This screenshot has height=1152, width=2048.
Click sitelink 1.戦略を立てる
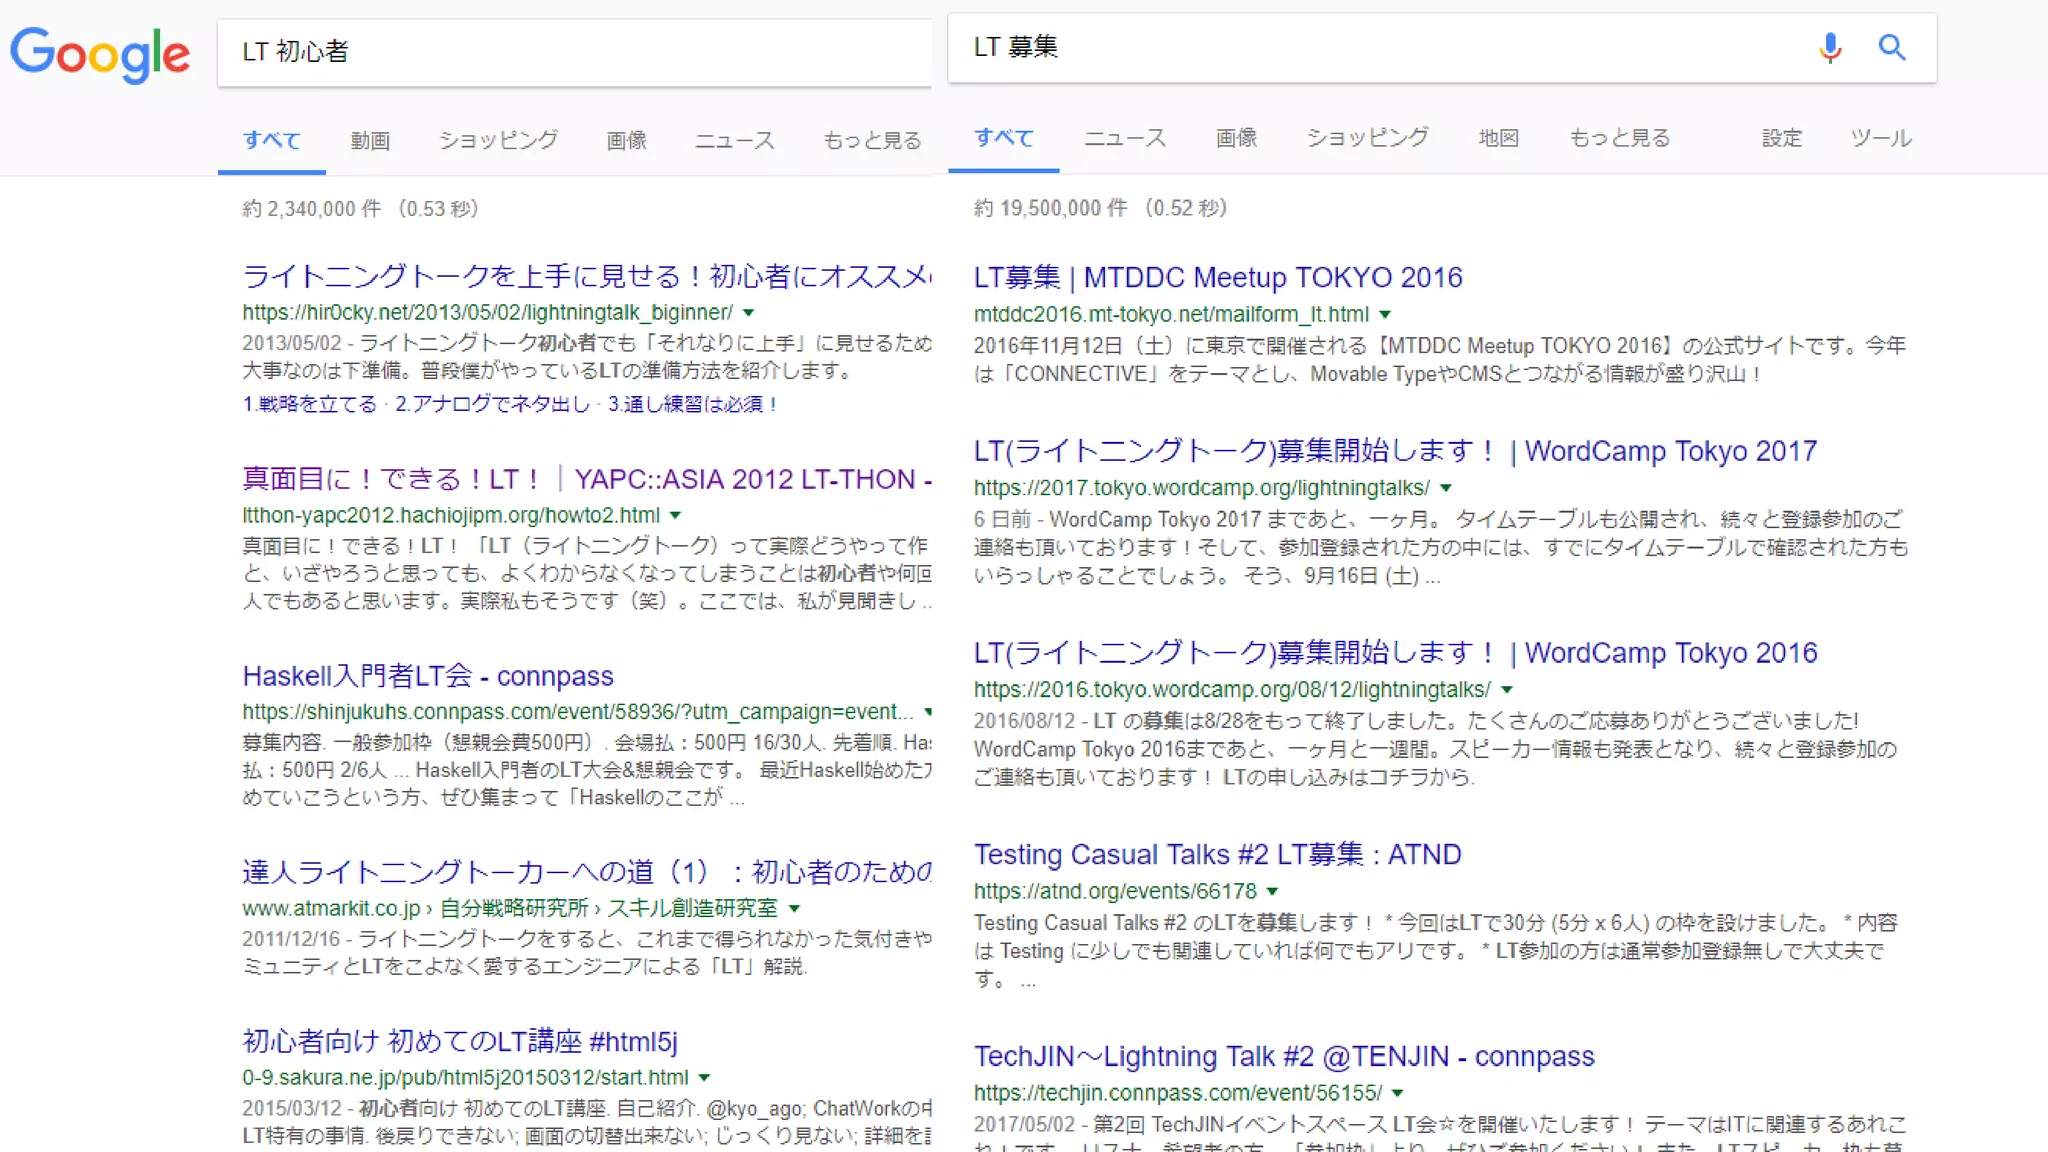(x=309, y=404)
